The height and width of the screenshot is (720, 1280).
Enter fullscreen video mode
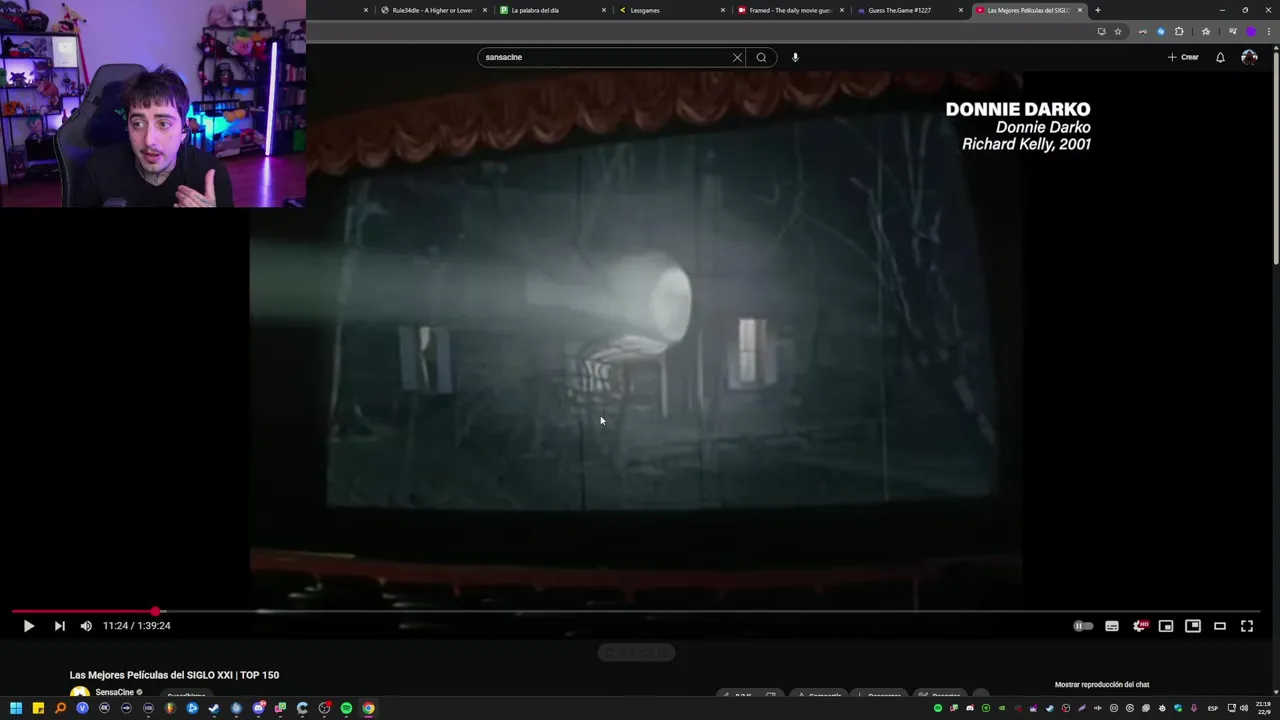pyautogui.click(x=1247, y=626)
